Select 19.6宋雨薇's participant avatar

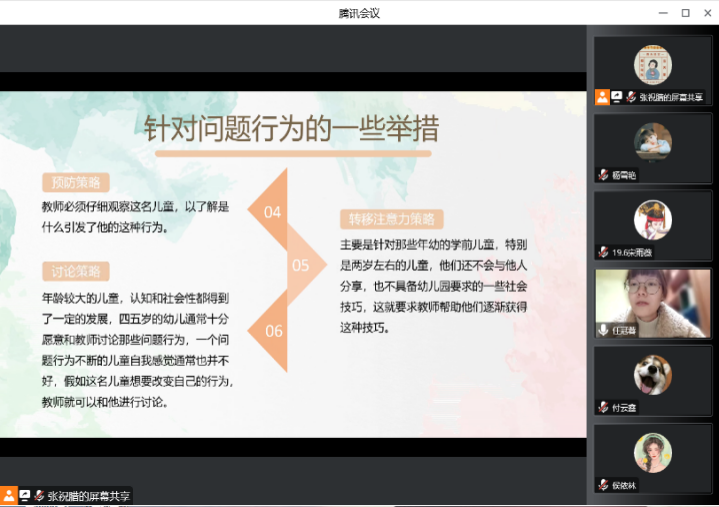tap(653, 219)
